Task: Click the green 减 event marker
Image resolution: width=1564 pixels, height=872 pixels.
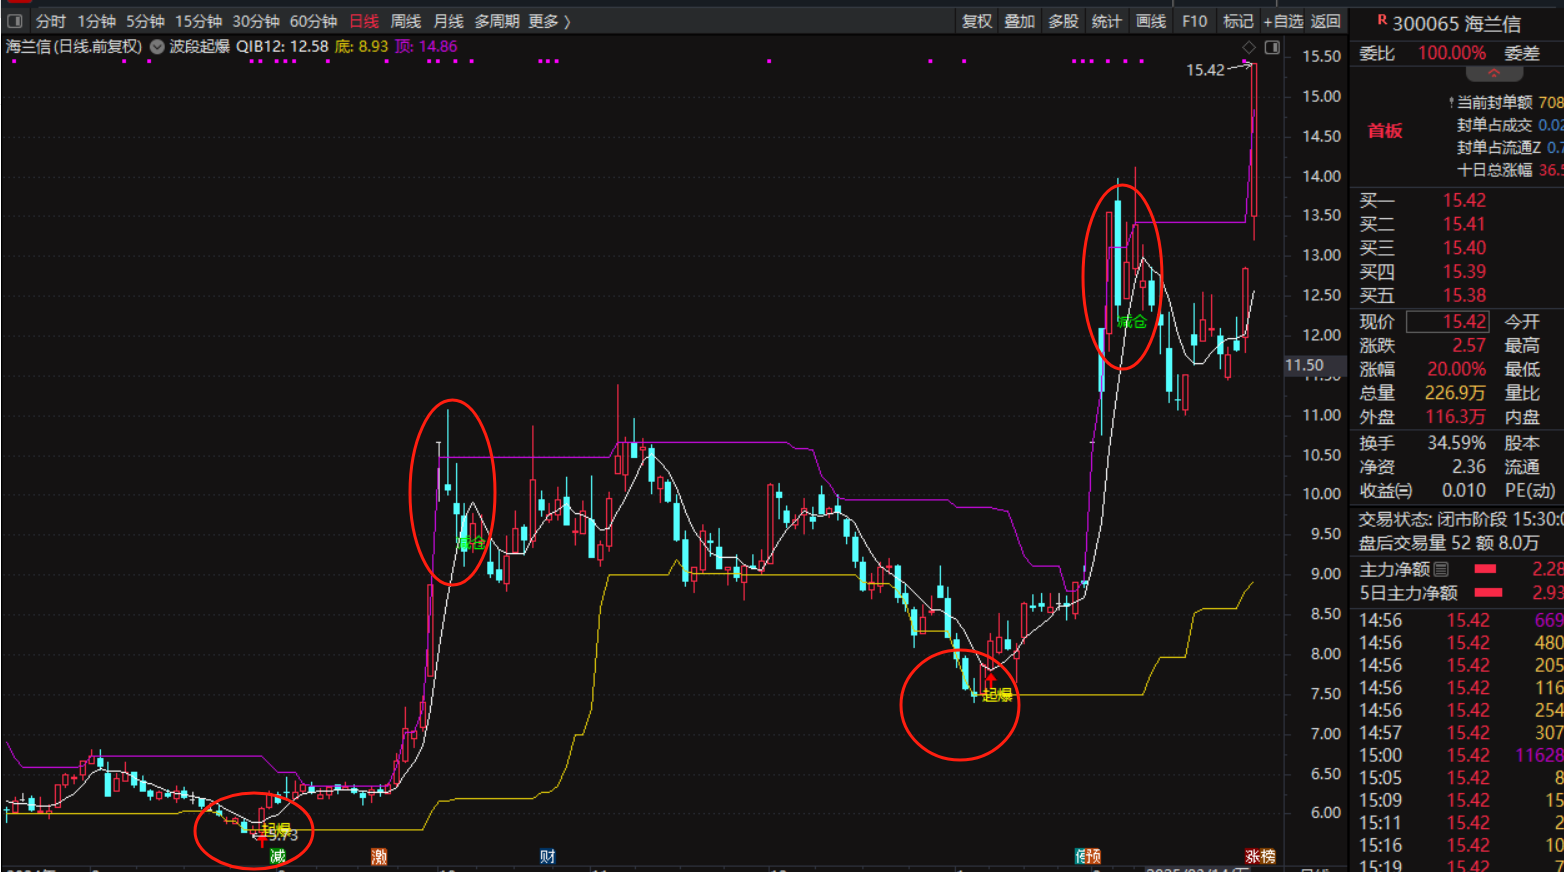Action: click(277, 856)
